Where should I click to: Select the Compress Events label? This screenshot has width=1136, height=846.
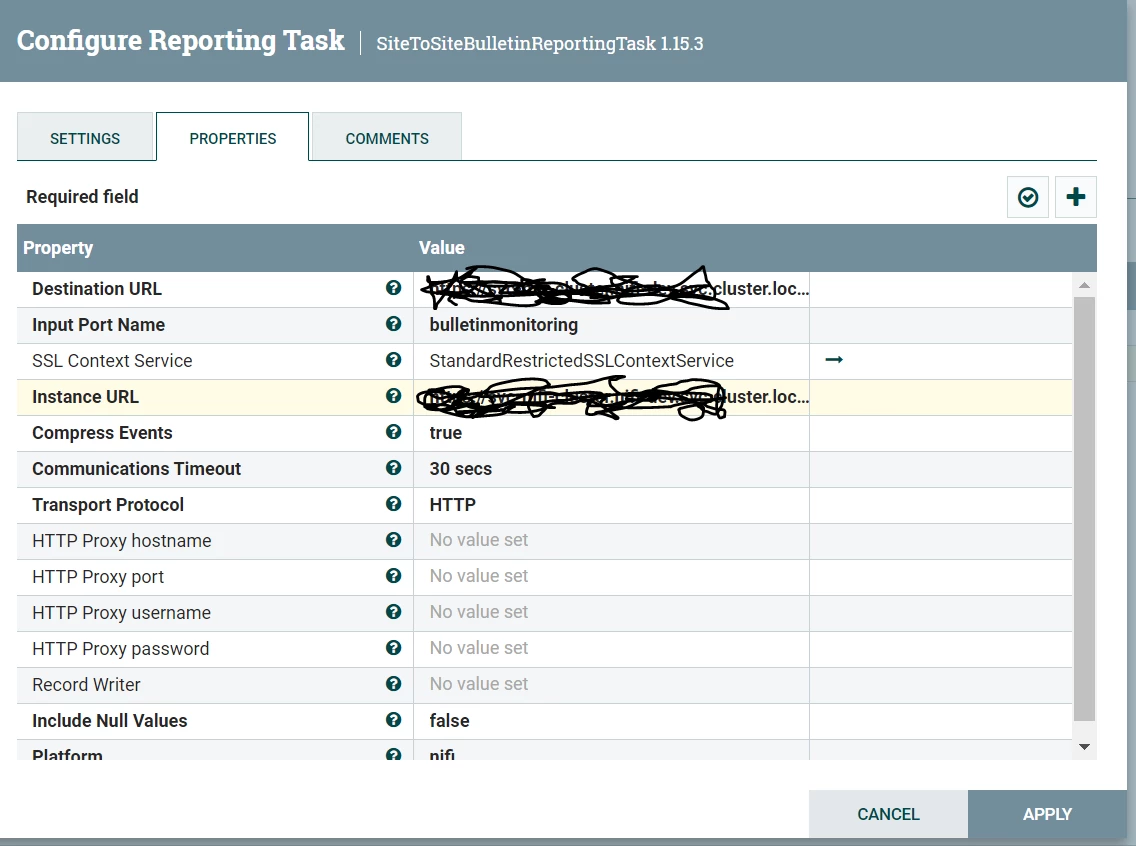[x=102, y=433]
